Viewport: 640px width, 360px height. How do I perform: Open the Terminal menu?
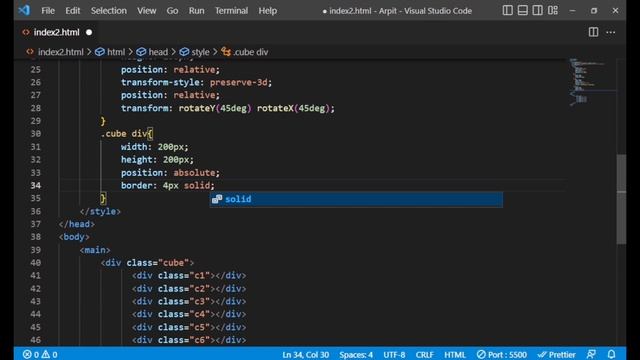coord(231,11)
